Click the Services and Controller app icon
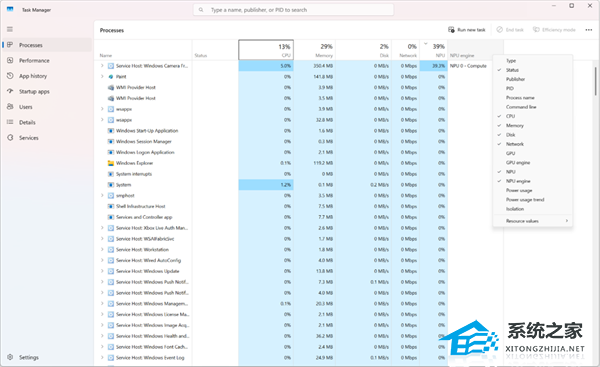Viewport: 600px width, 367px height. pos(111,217)
